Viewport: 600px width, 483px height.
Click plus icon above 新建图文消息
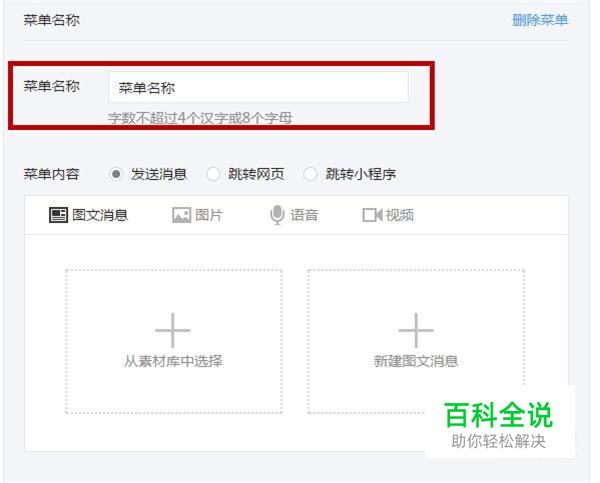pos(416,331)
